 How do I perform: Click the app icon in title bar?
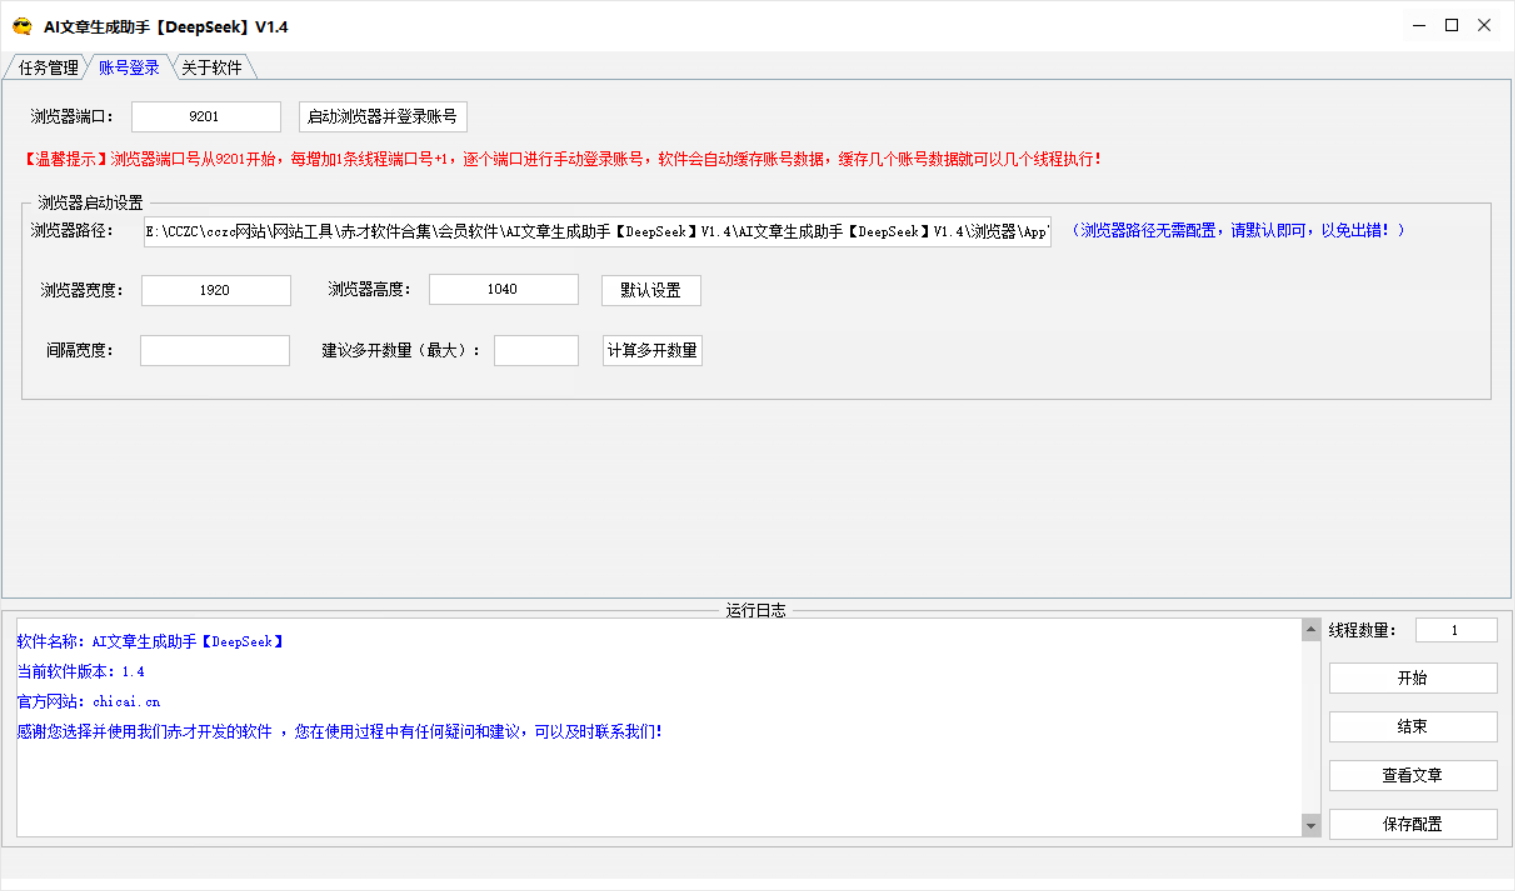click(22, 26)
